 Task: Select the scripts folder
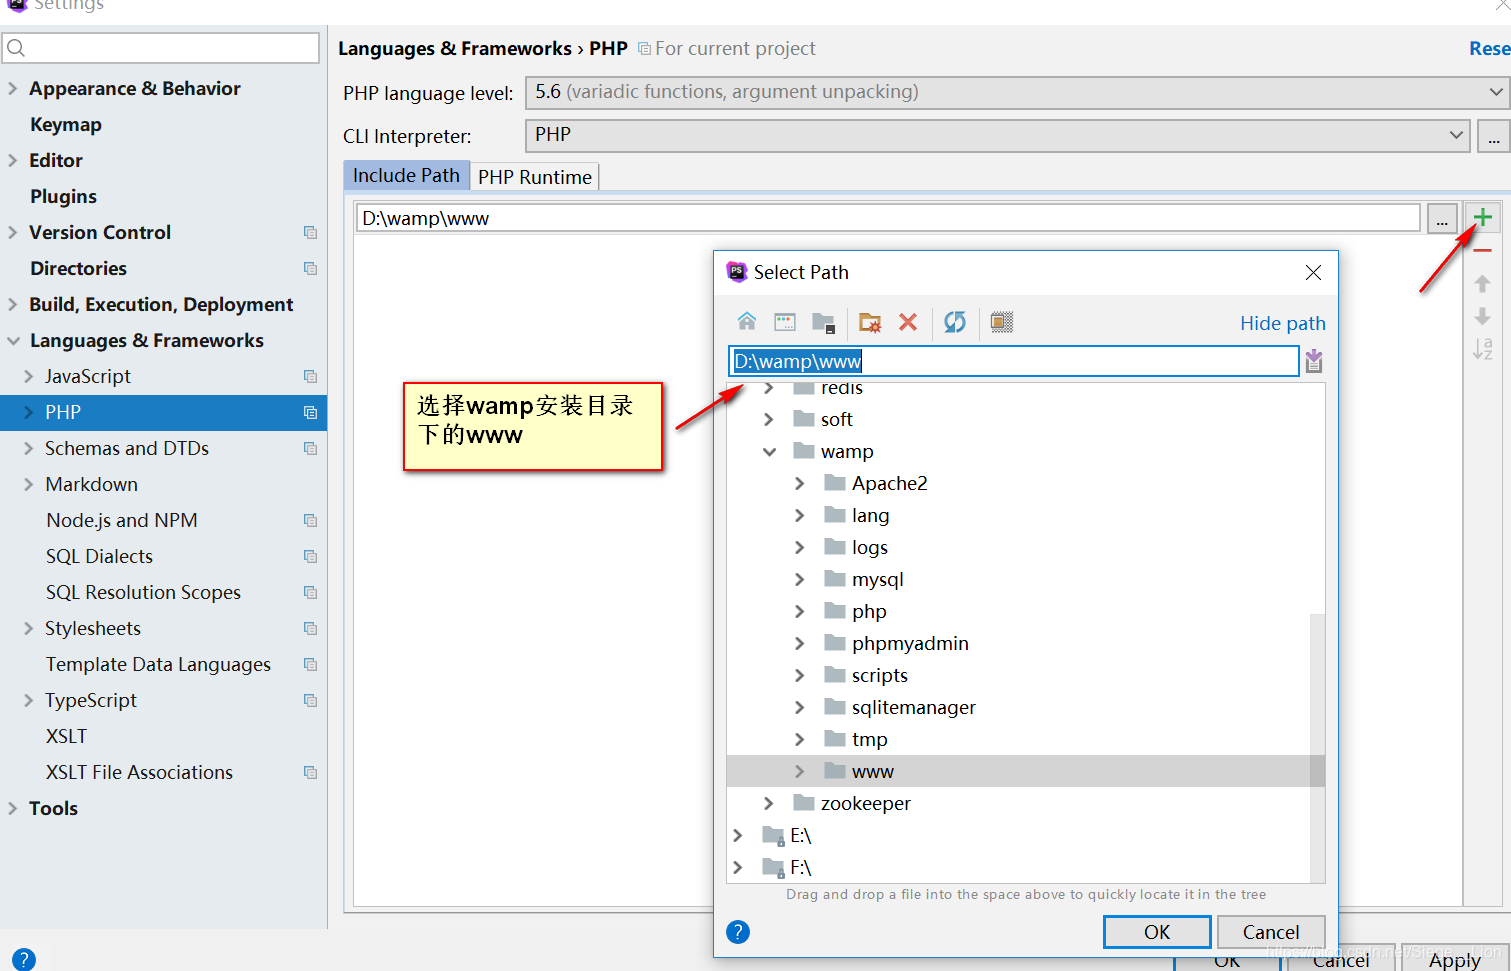click(x=879, y=675)
